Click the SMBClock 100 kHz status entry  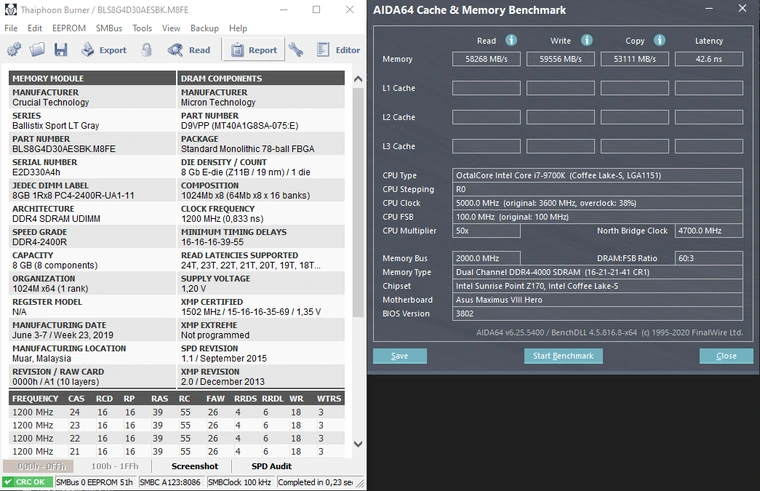point(239,482)
